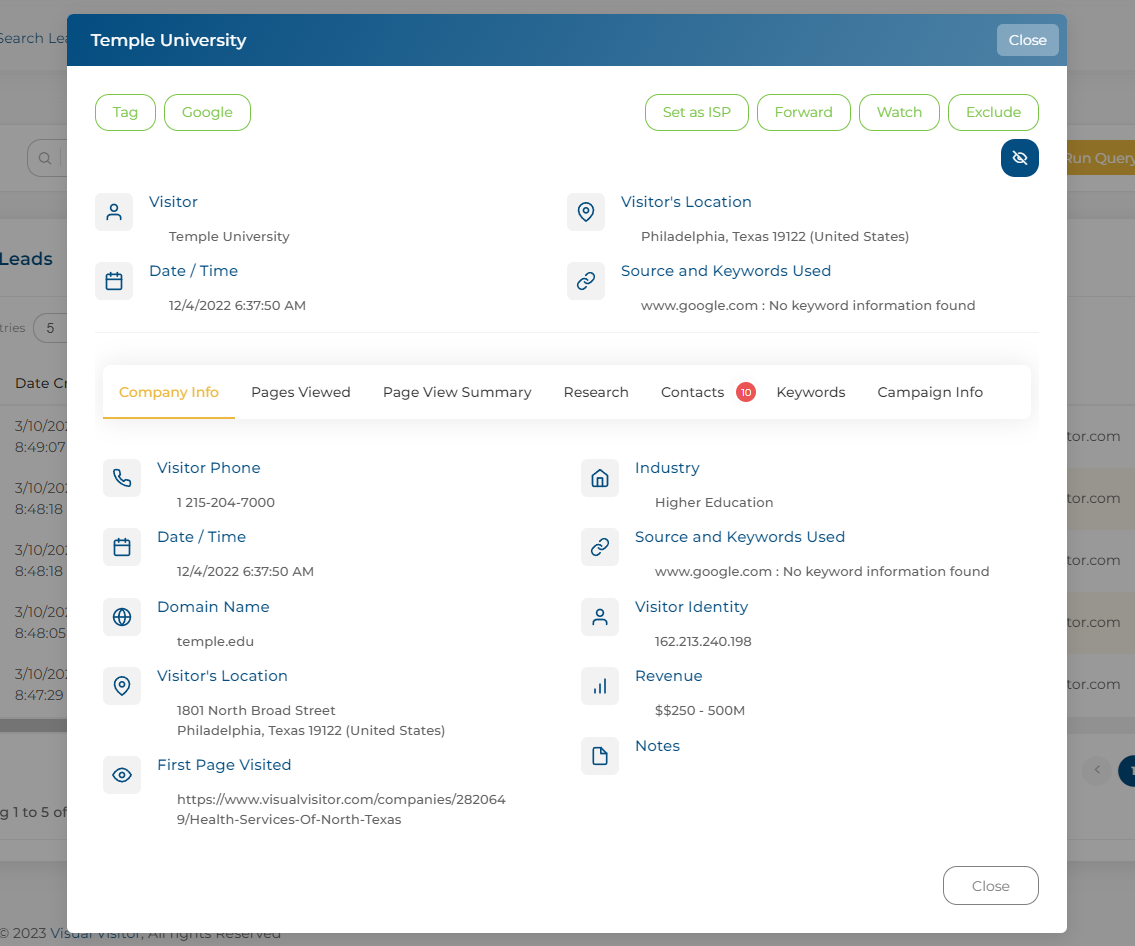Image resolution: width=1135 pixels, height=946 pixels.
Task: Click the Google button
Action: point(207,112)
